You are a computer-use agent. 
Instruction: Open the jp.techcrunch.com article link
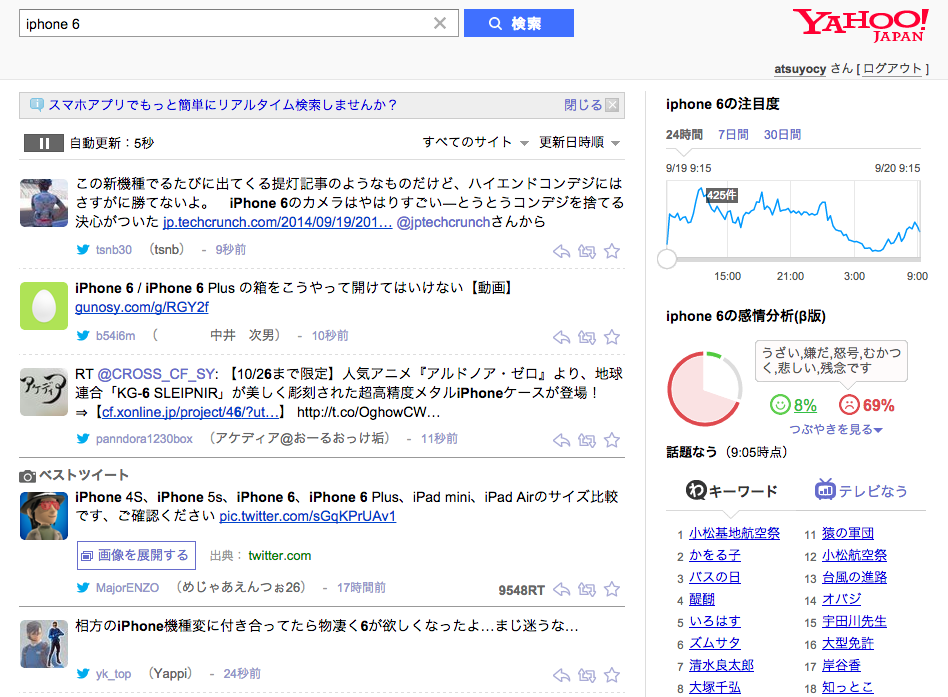pos(278,222)
